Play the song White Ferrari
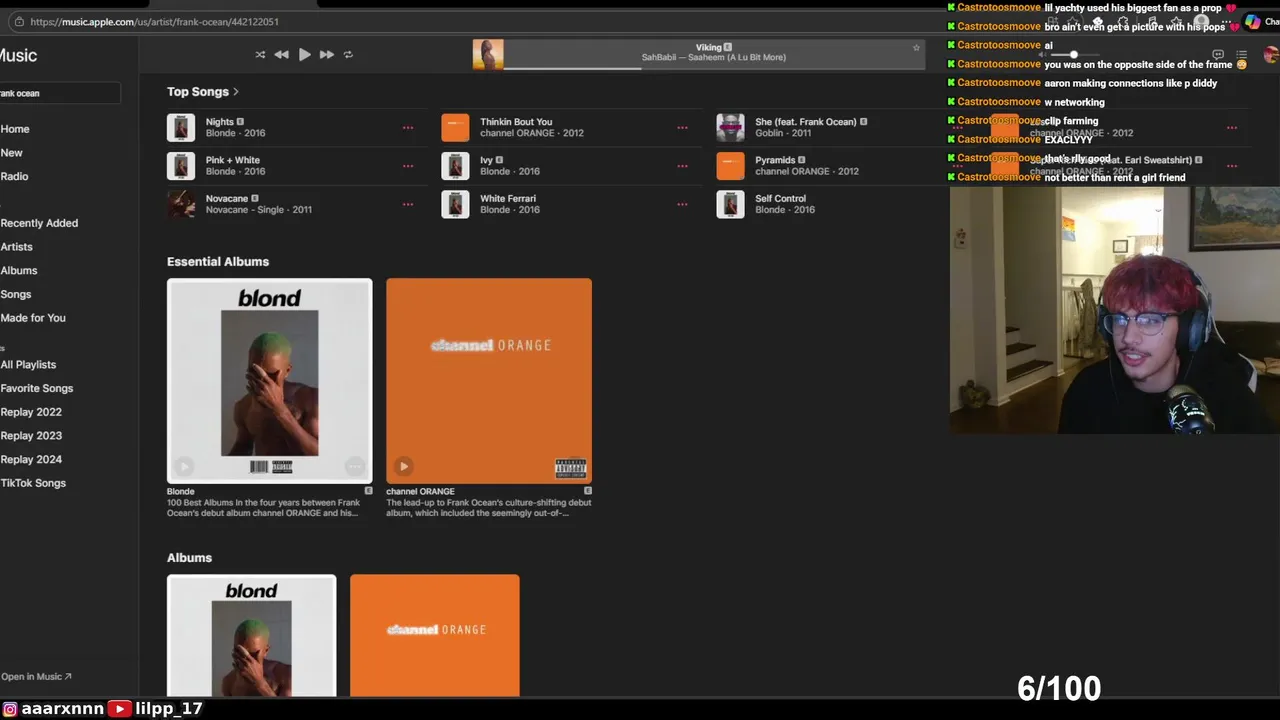The height and width of the screenshot is (720, 1280). click(508, 198)
